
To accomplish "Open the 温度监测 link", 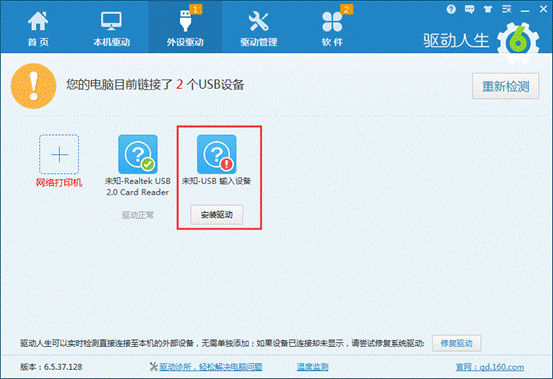I will tap(312, 367).
